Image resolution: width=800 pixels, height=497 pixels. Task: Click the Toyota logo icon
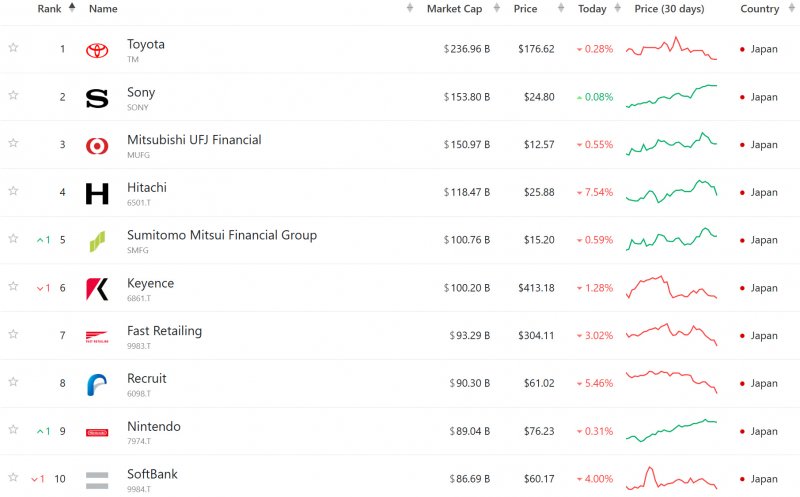click(x=97, y=50)
